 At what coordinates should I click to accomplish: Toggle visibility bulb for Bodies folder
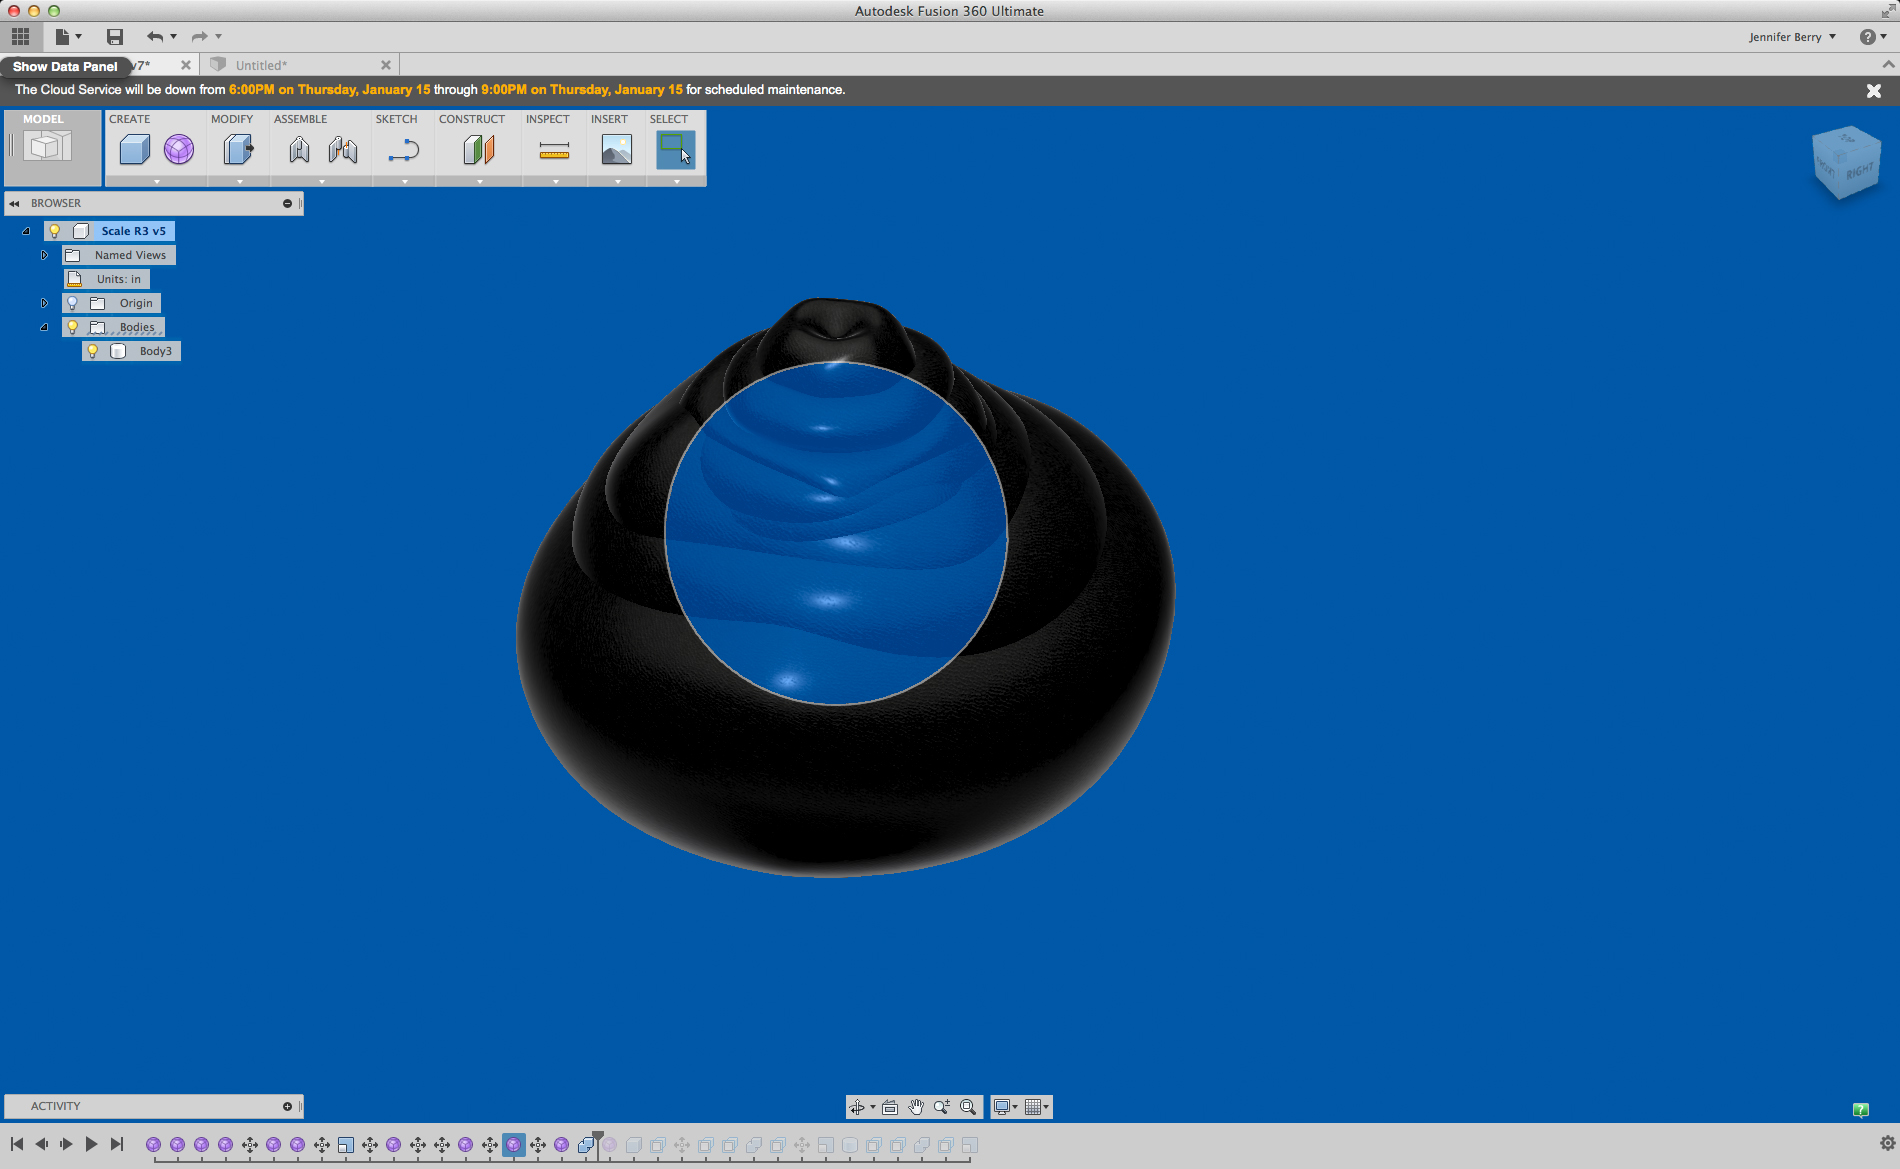click(72, 327)
